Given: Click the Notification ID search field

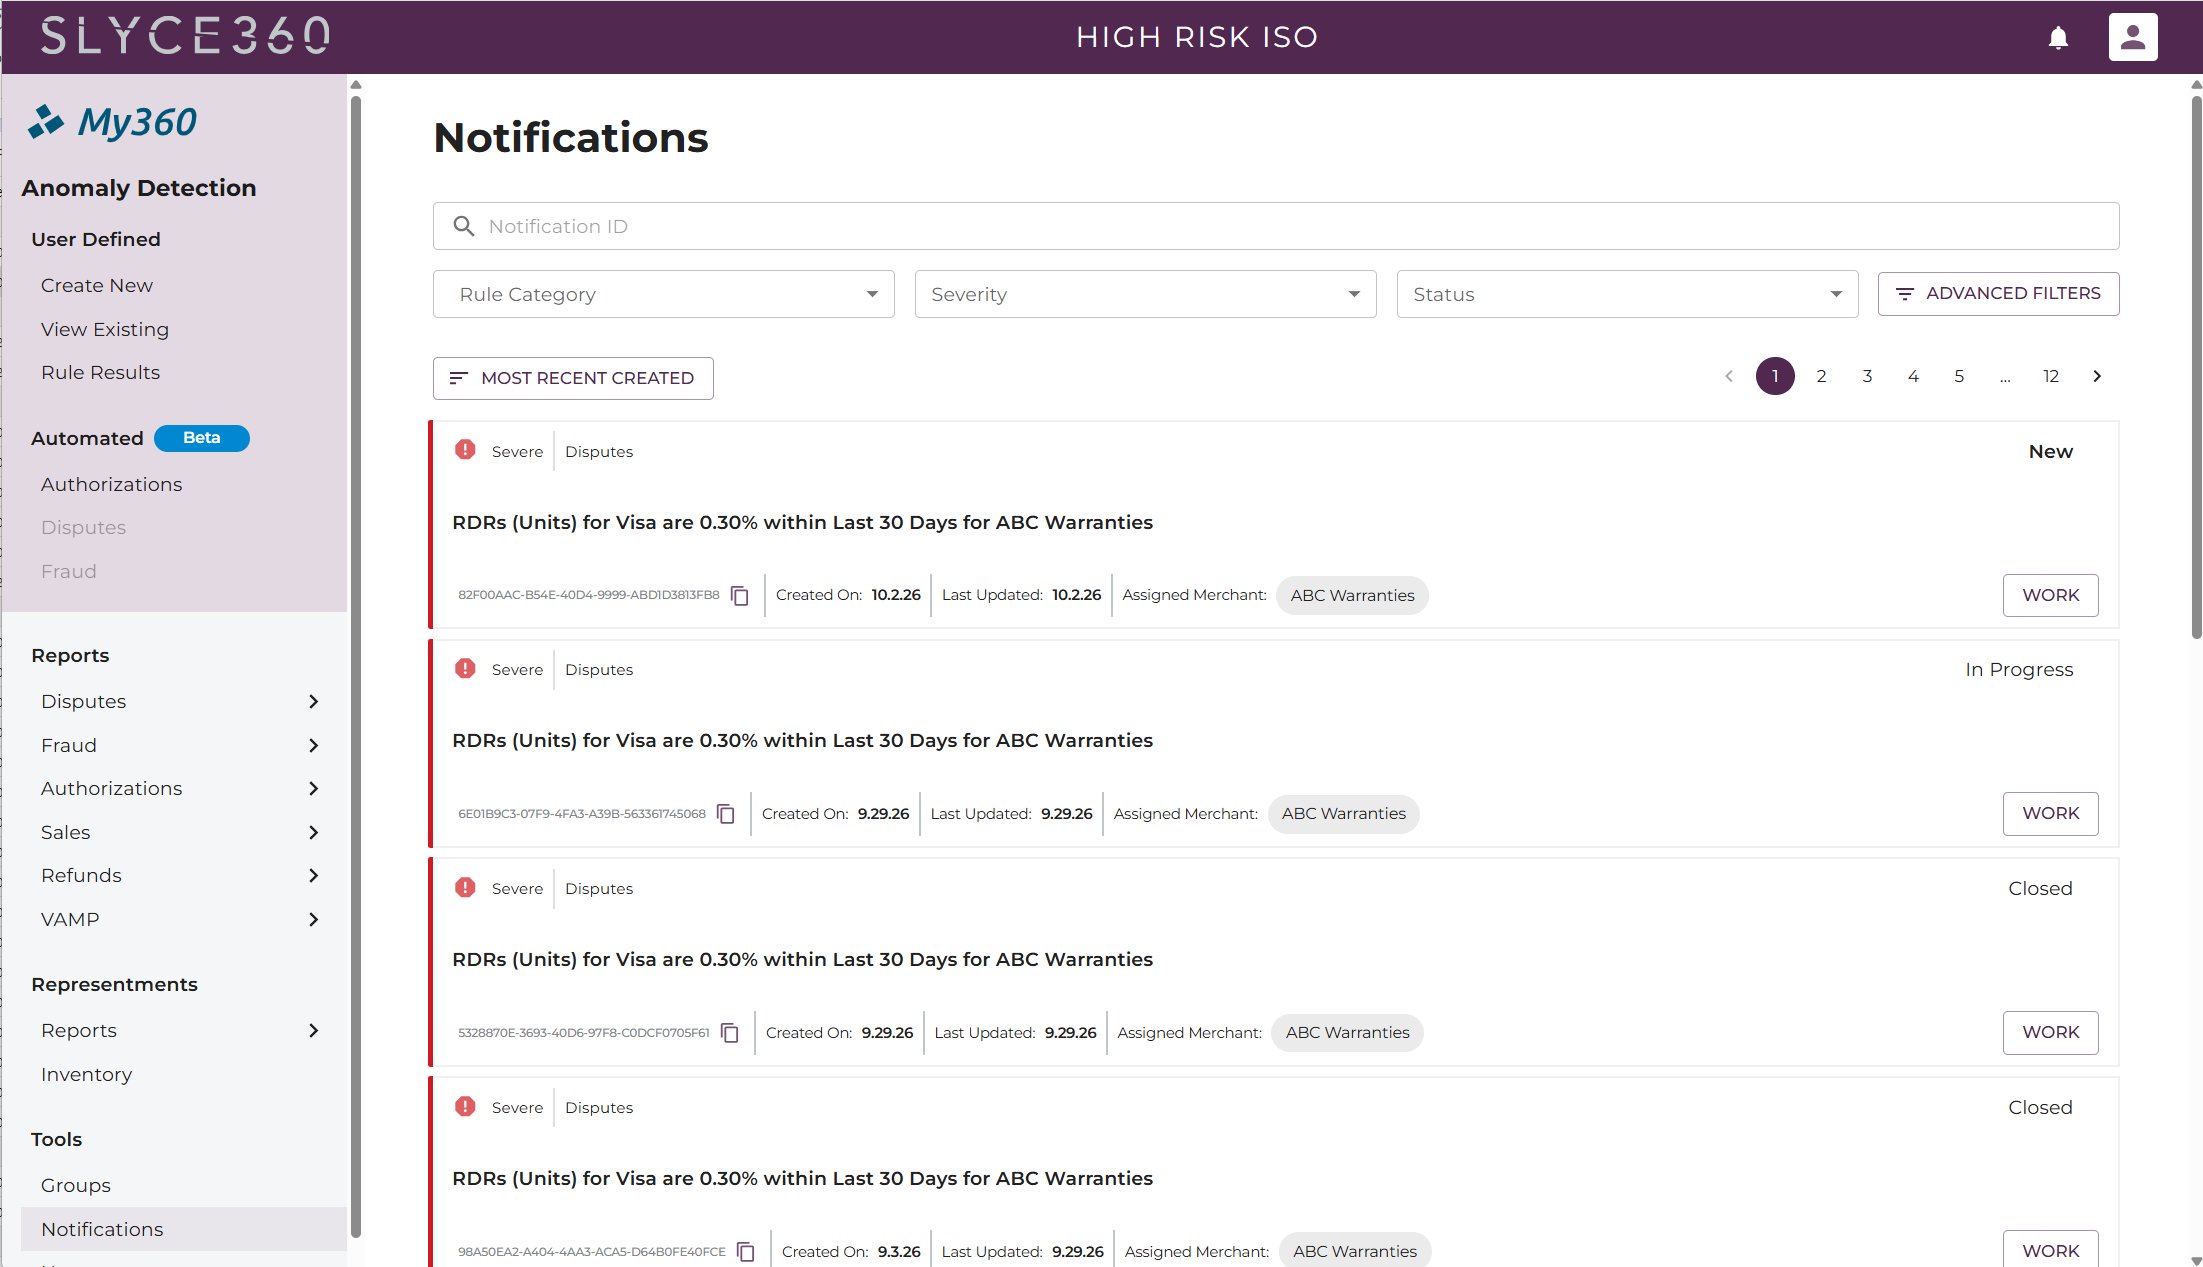Looking at the screenshot, I should (x=1276, y=226).
